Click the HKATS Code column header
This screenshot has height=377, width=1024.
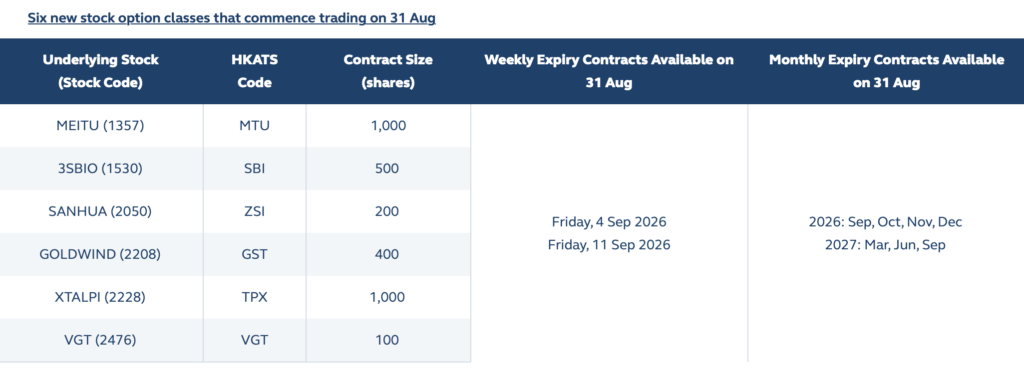[254, 71]
